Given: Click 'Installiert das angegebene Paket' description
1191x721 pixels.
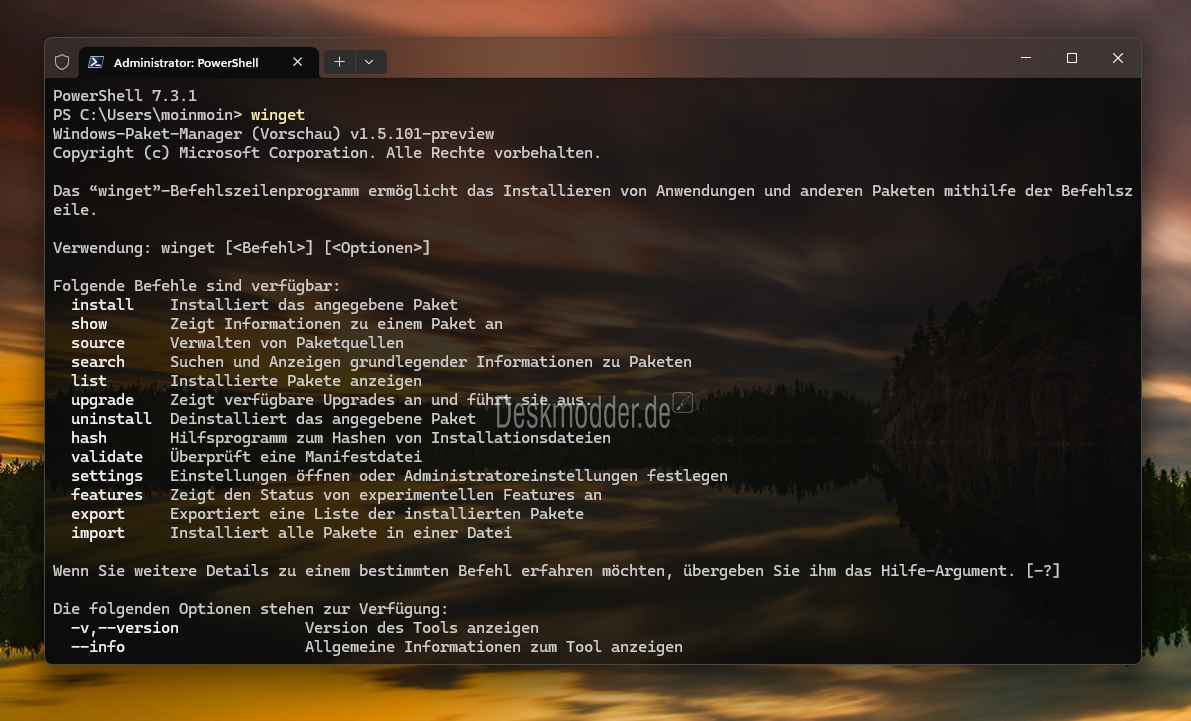Looking at the screenshot, I should [x=314, y=305].
